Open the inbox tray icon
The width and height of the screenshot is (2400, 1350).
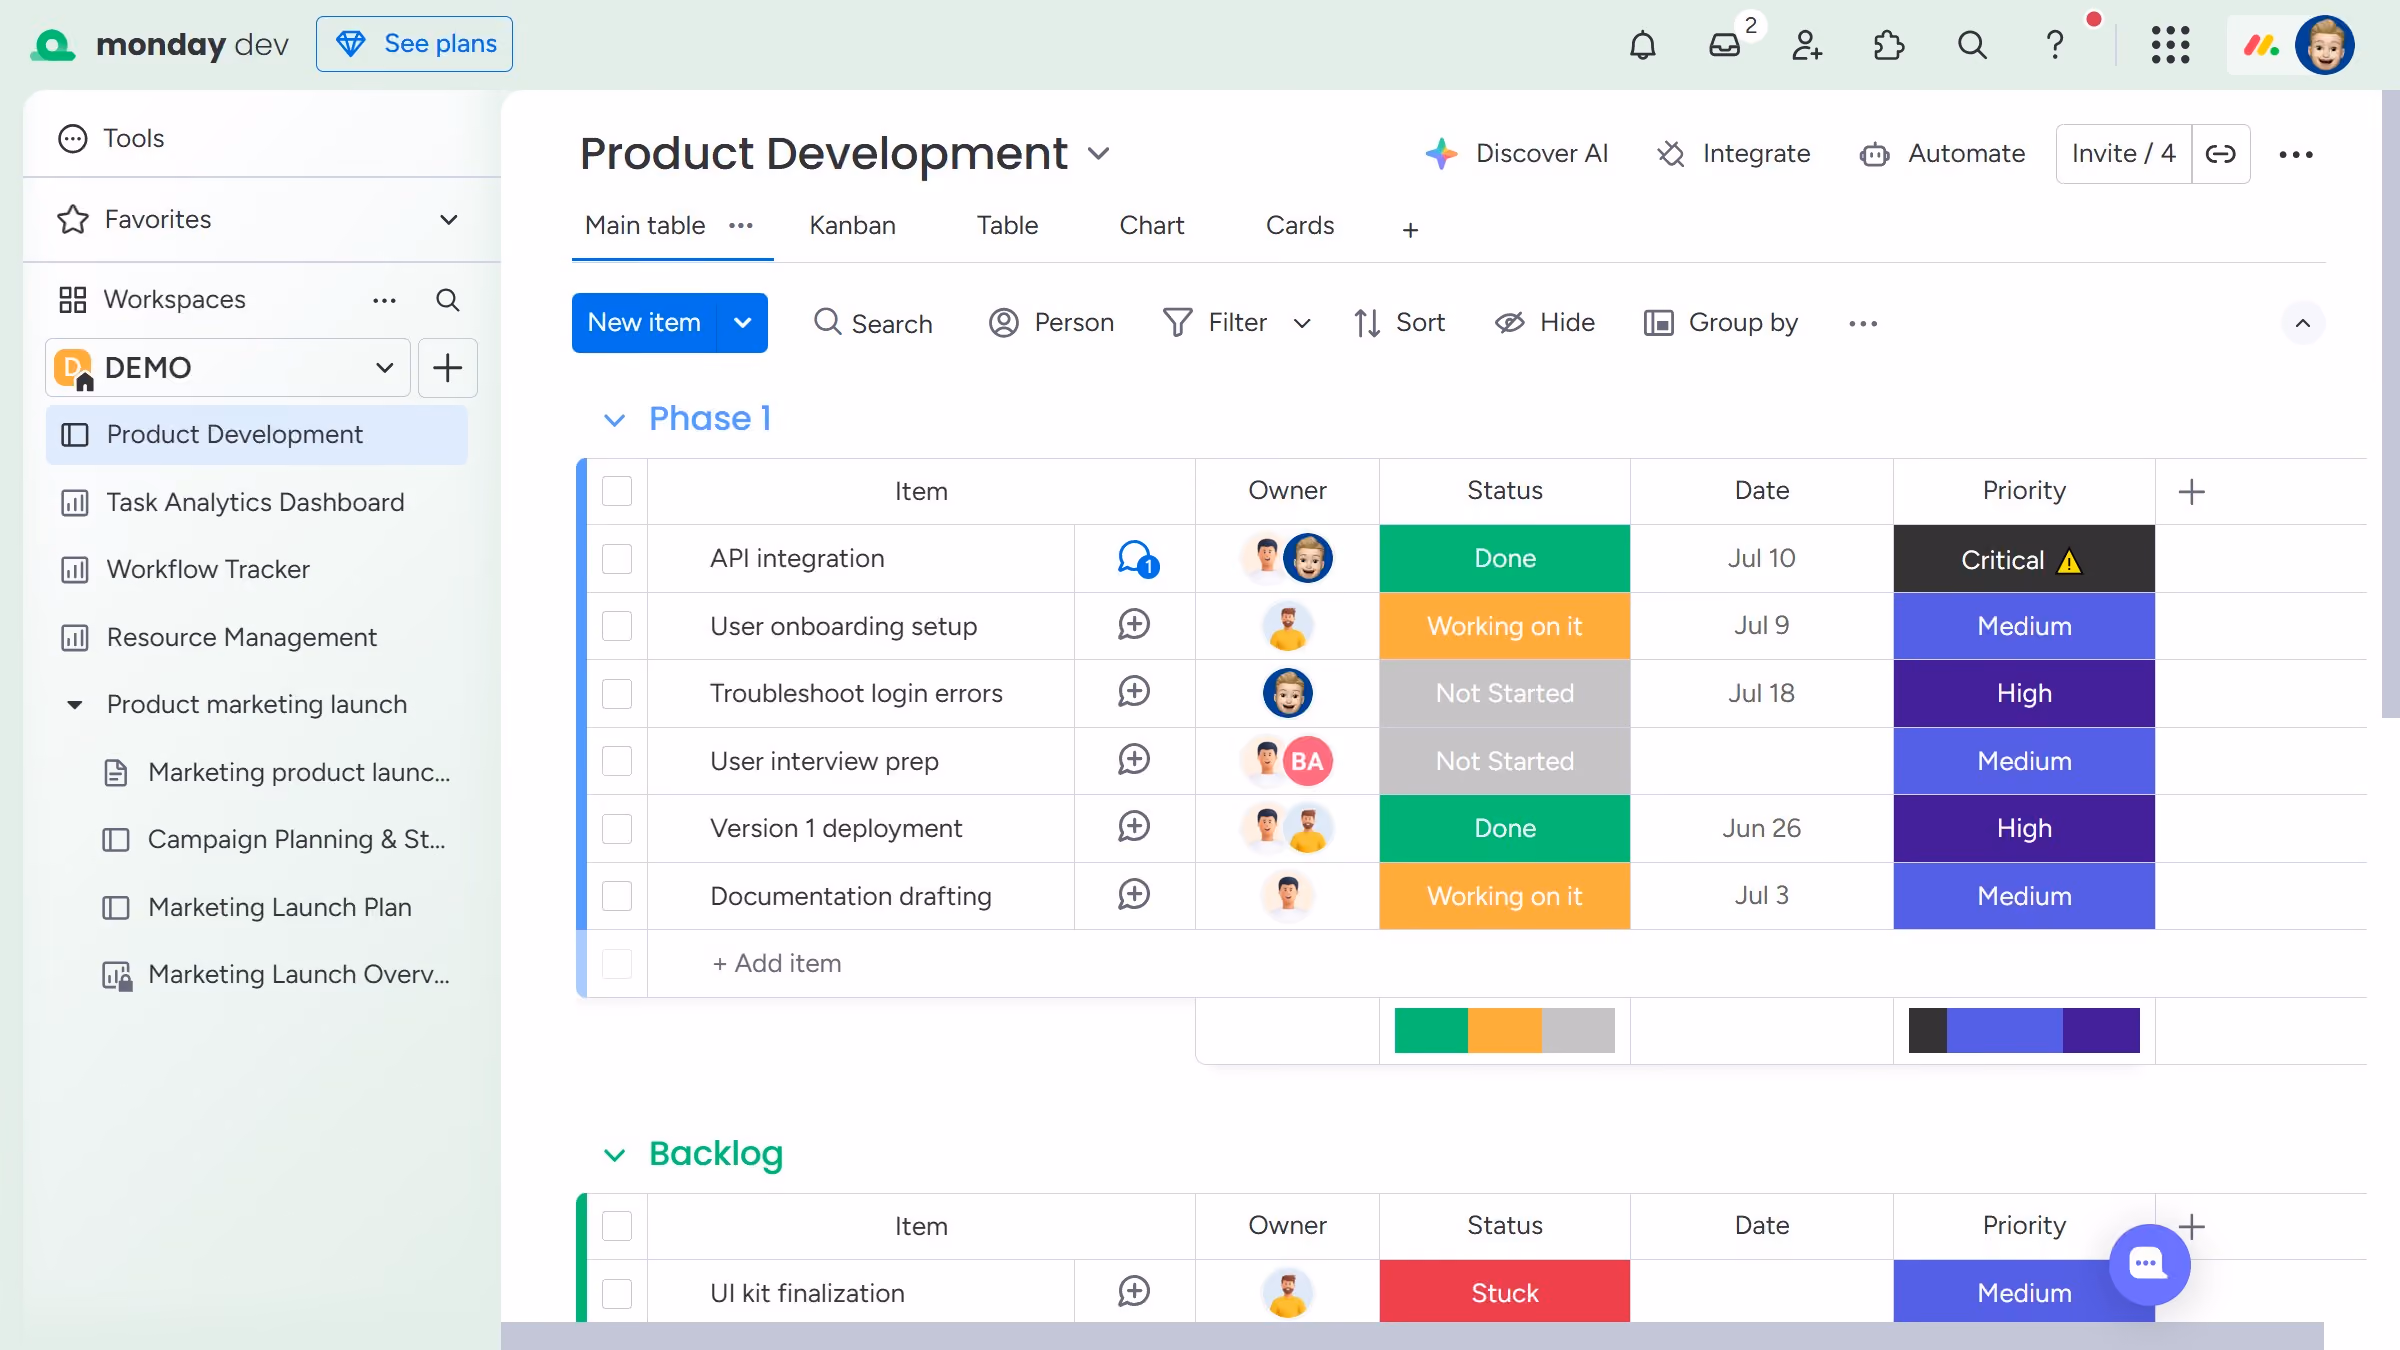1725,45
